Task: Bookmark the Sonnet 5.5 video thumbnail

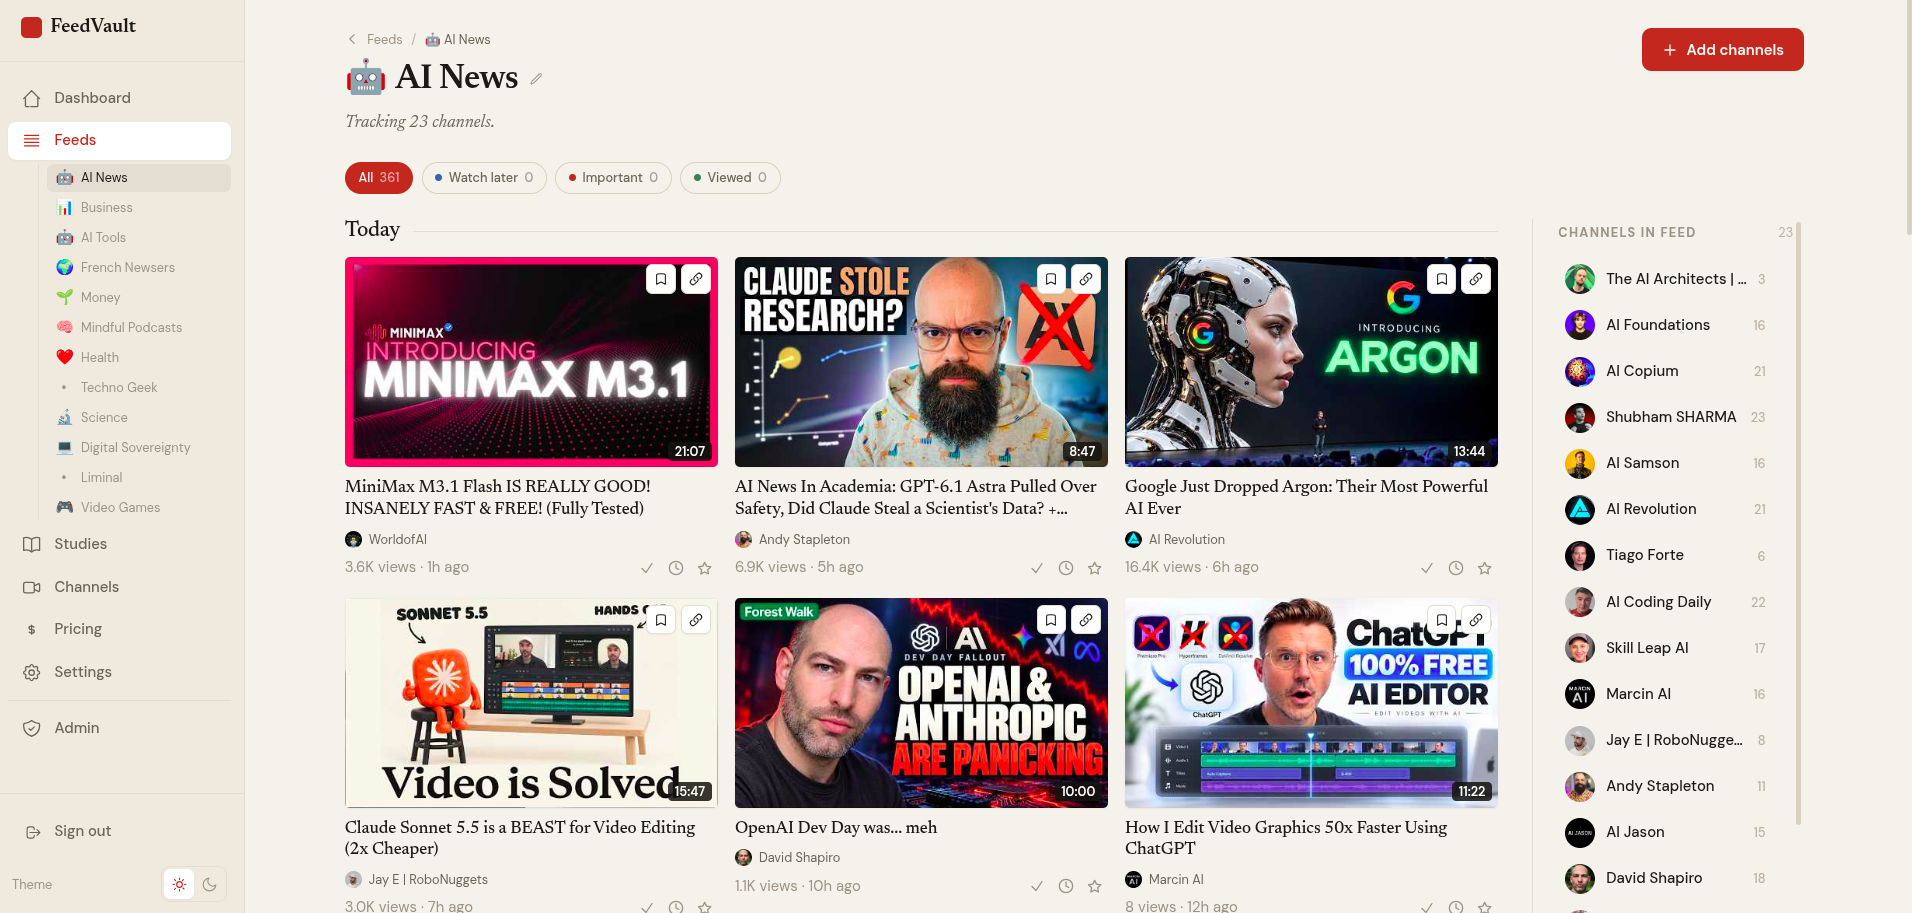Action: 661,620
